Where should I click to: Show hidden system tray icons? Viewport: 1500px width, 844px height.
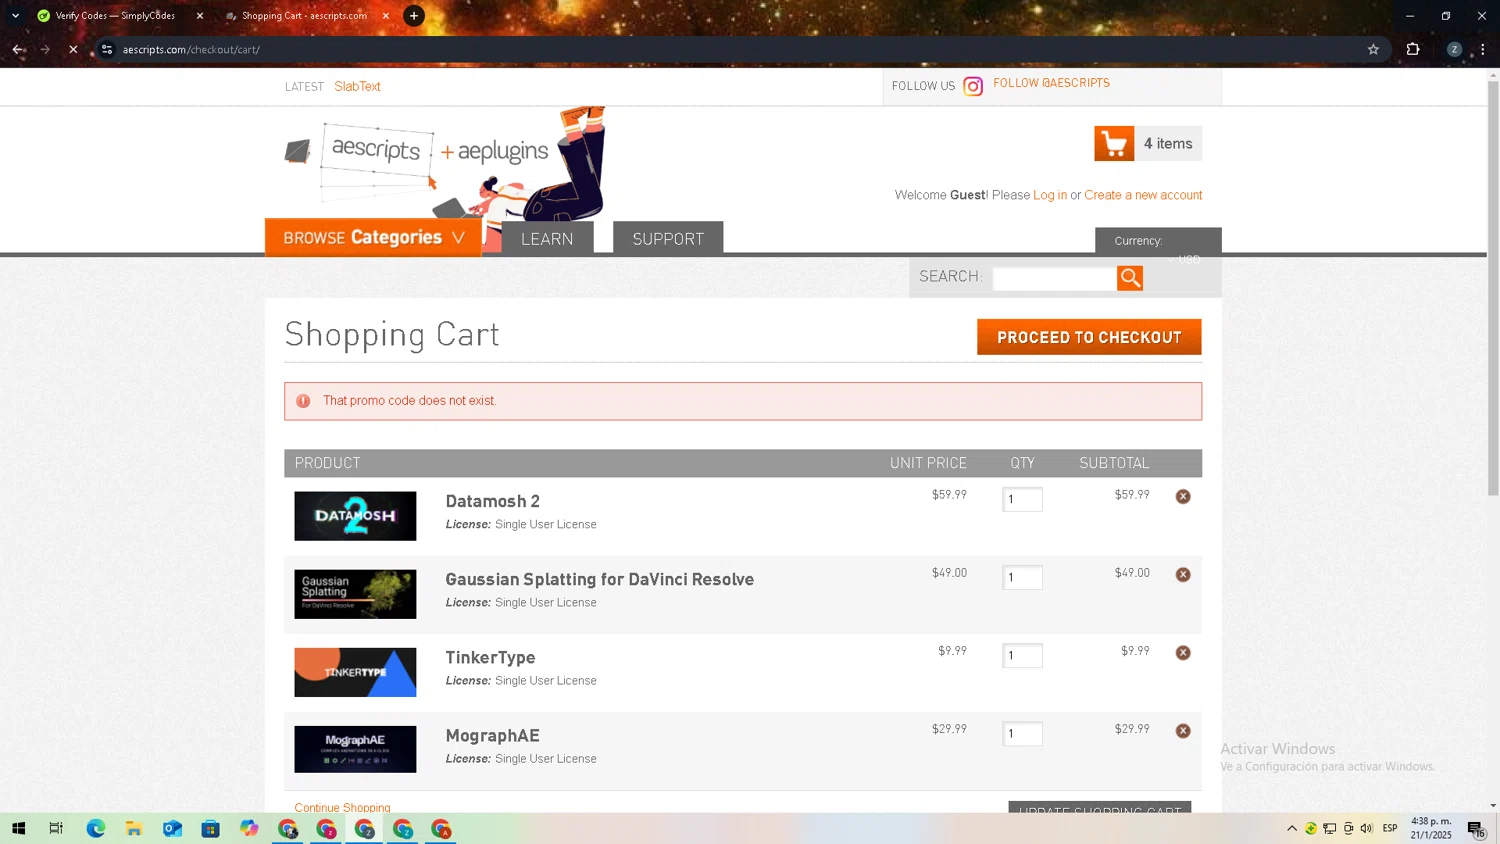coord(1292,828)
